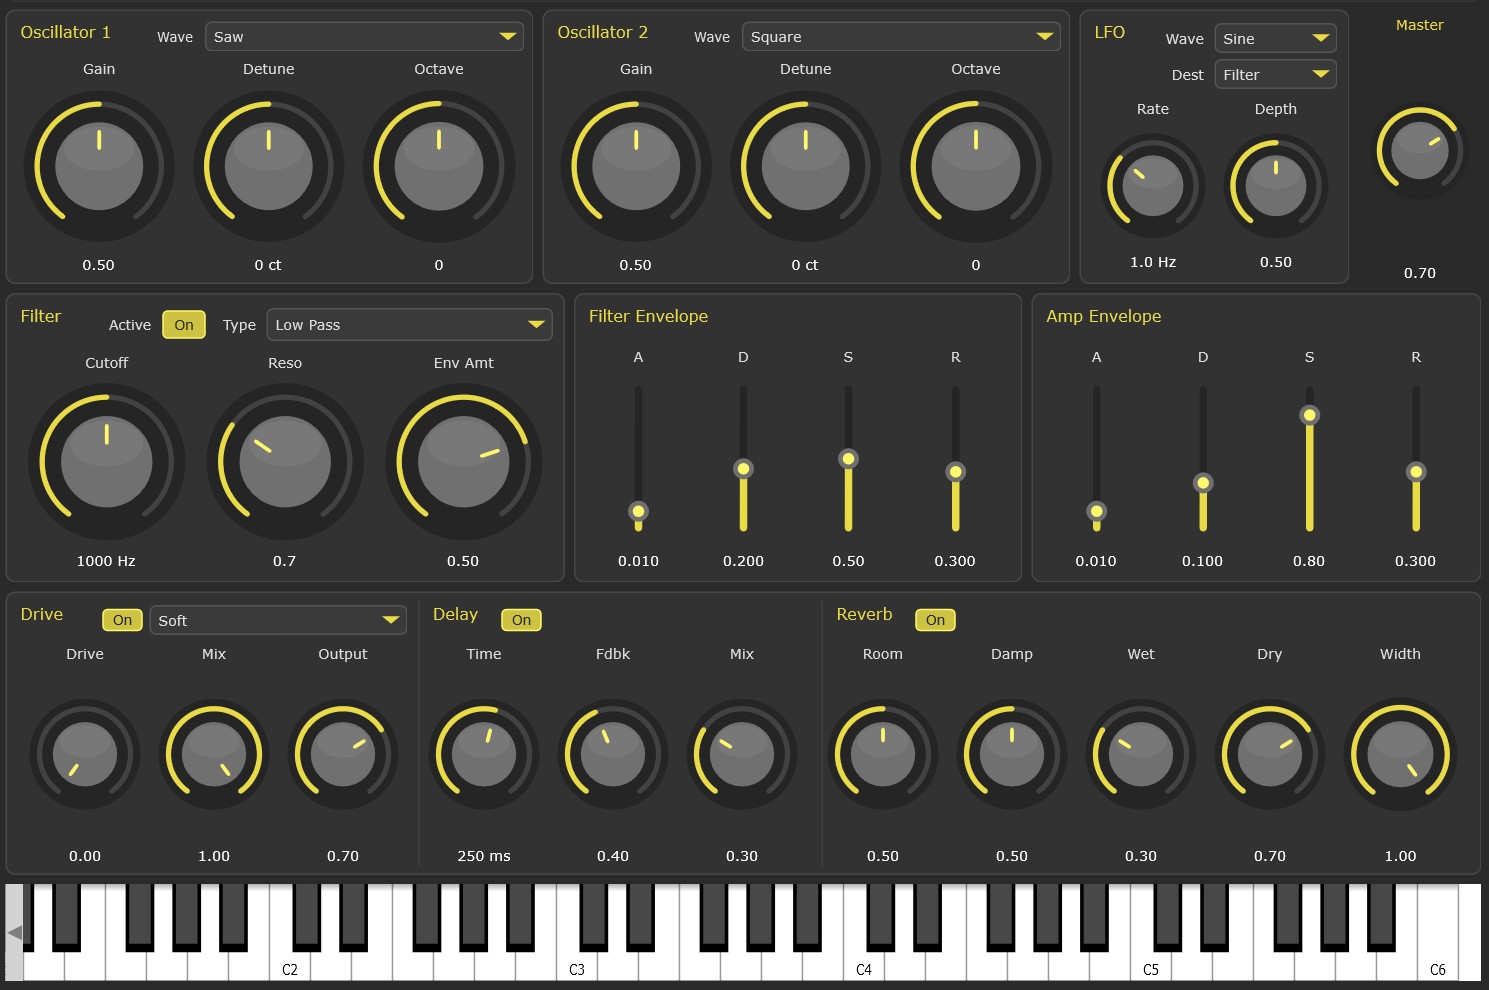
Task: Change Oscillator 2 Square wave selection
Action: coord(900,36)
